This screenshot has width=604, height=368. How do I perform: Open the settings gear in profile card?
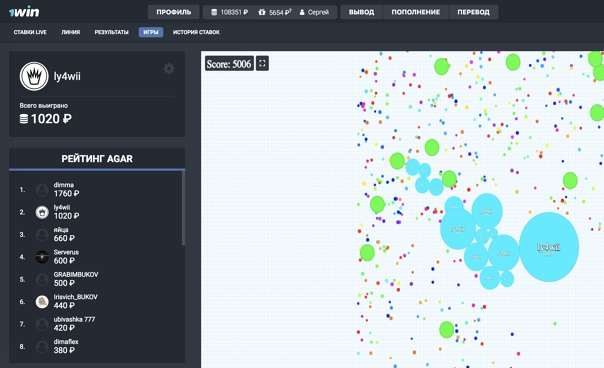tap(169, 69)
